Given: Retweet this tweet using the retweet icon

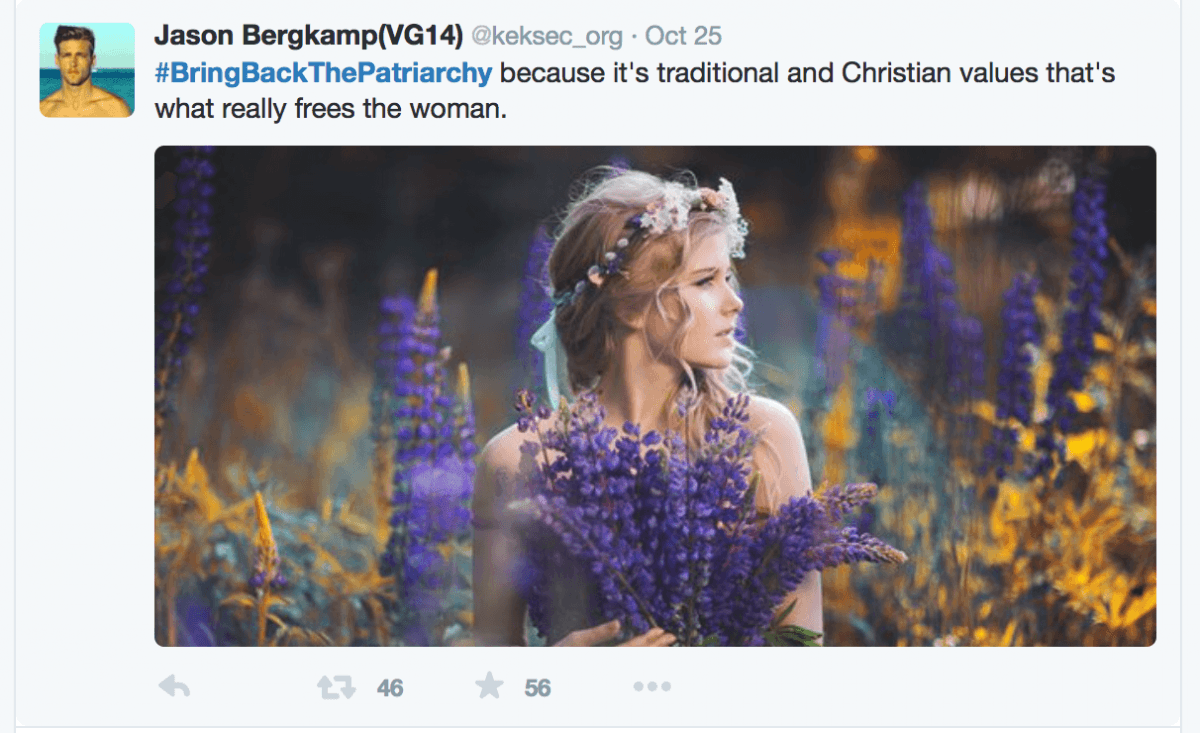Looking at the screenshot, I should click(335, 687).
